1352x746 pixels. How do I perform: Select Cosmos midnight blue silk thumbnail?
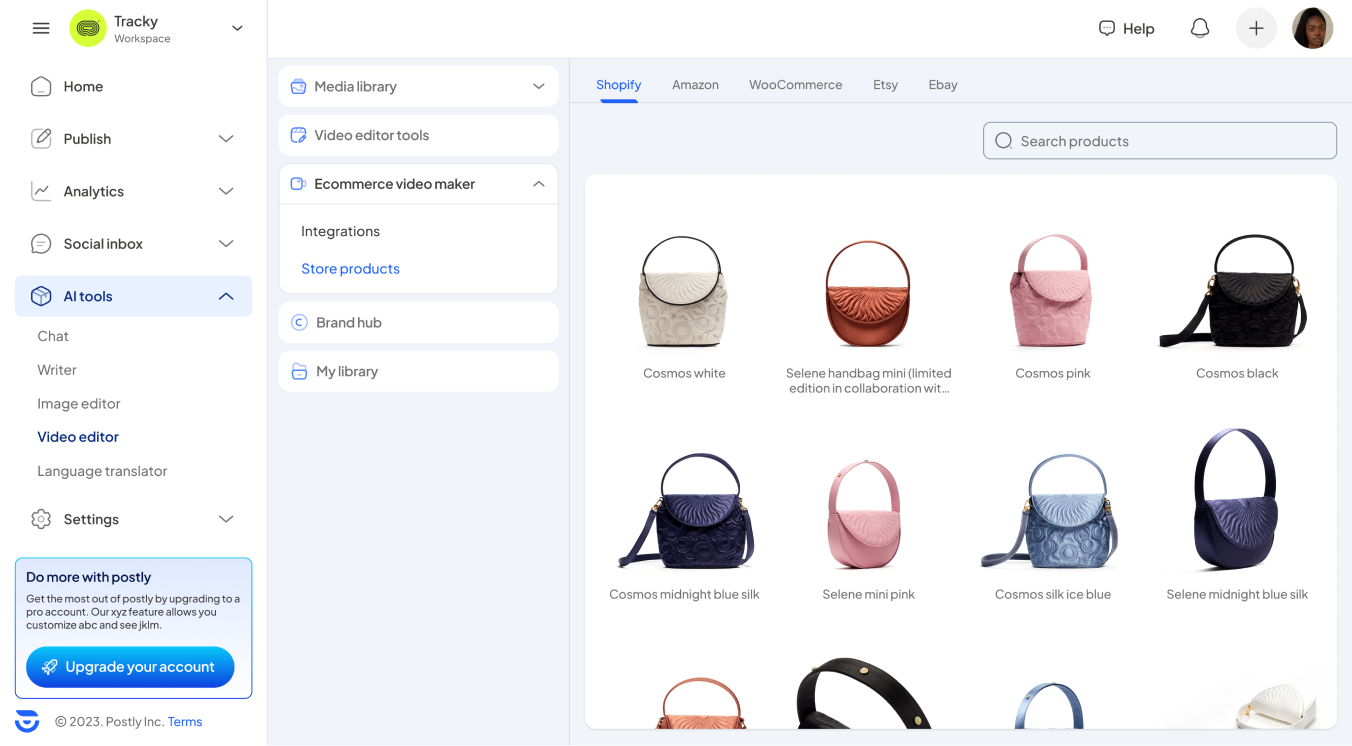click(x=684, y=510)
